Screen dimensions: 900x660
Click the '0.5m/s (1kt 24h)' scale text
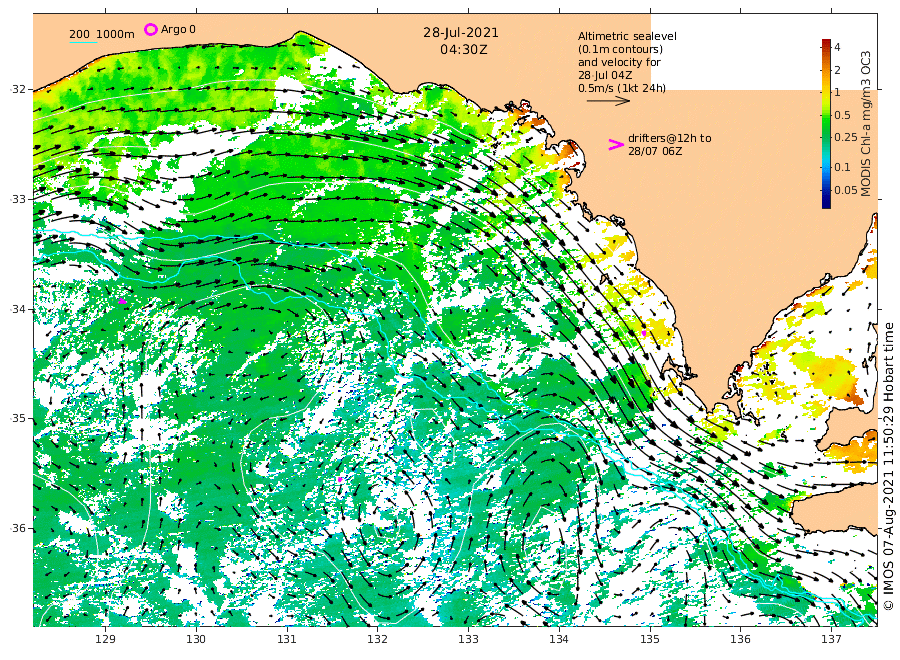click(622, 88)
